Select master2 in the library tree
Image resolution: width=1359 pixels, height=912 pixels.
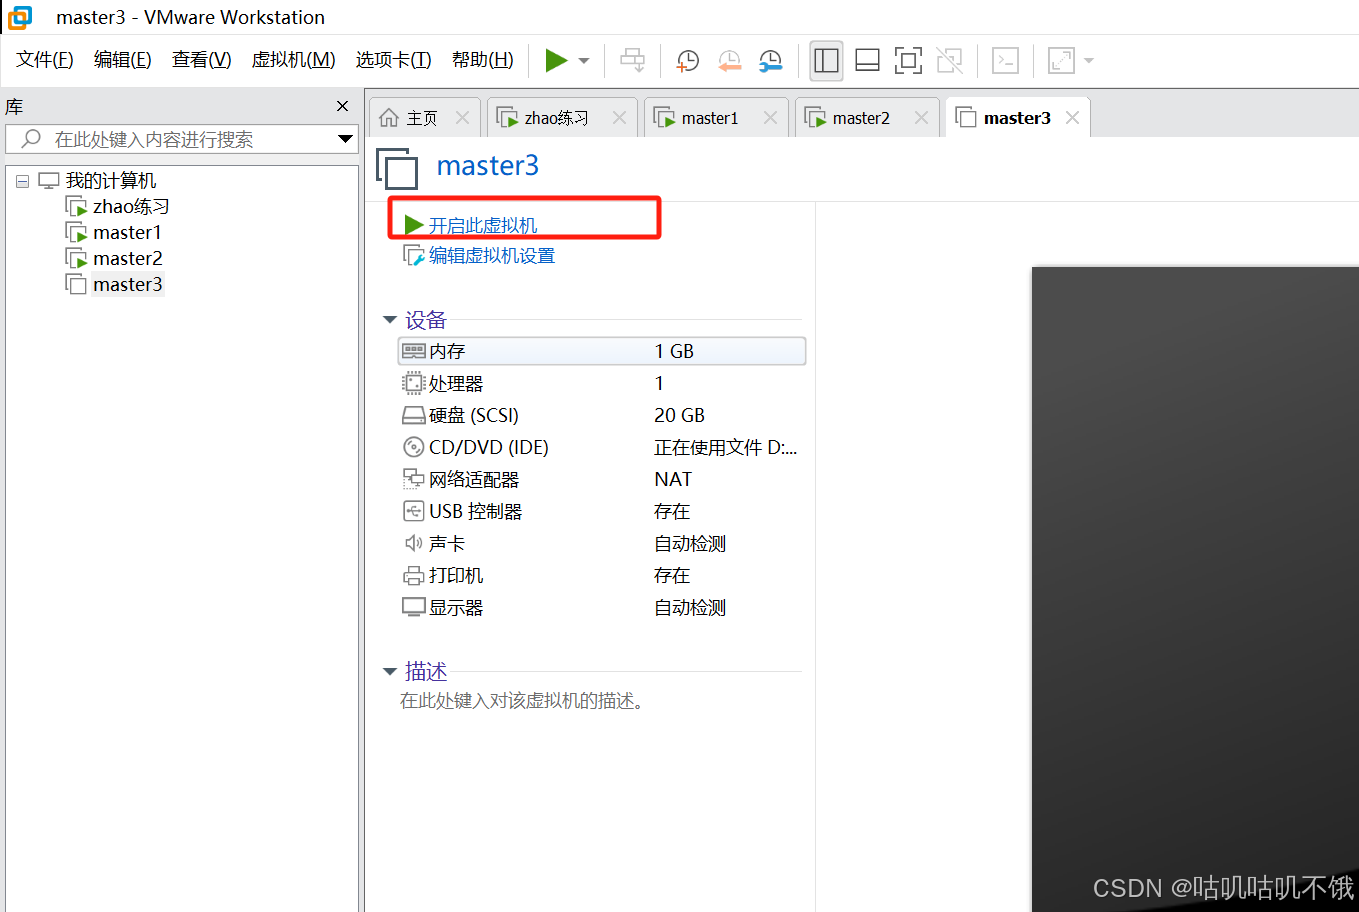coord(128,259)
